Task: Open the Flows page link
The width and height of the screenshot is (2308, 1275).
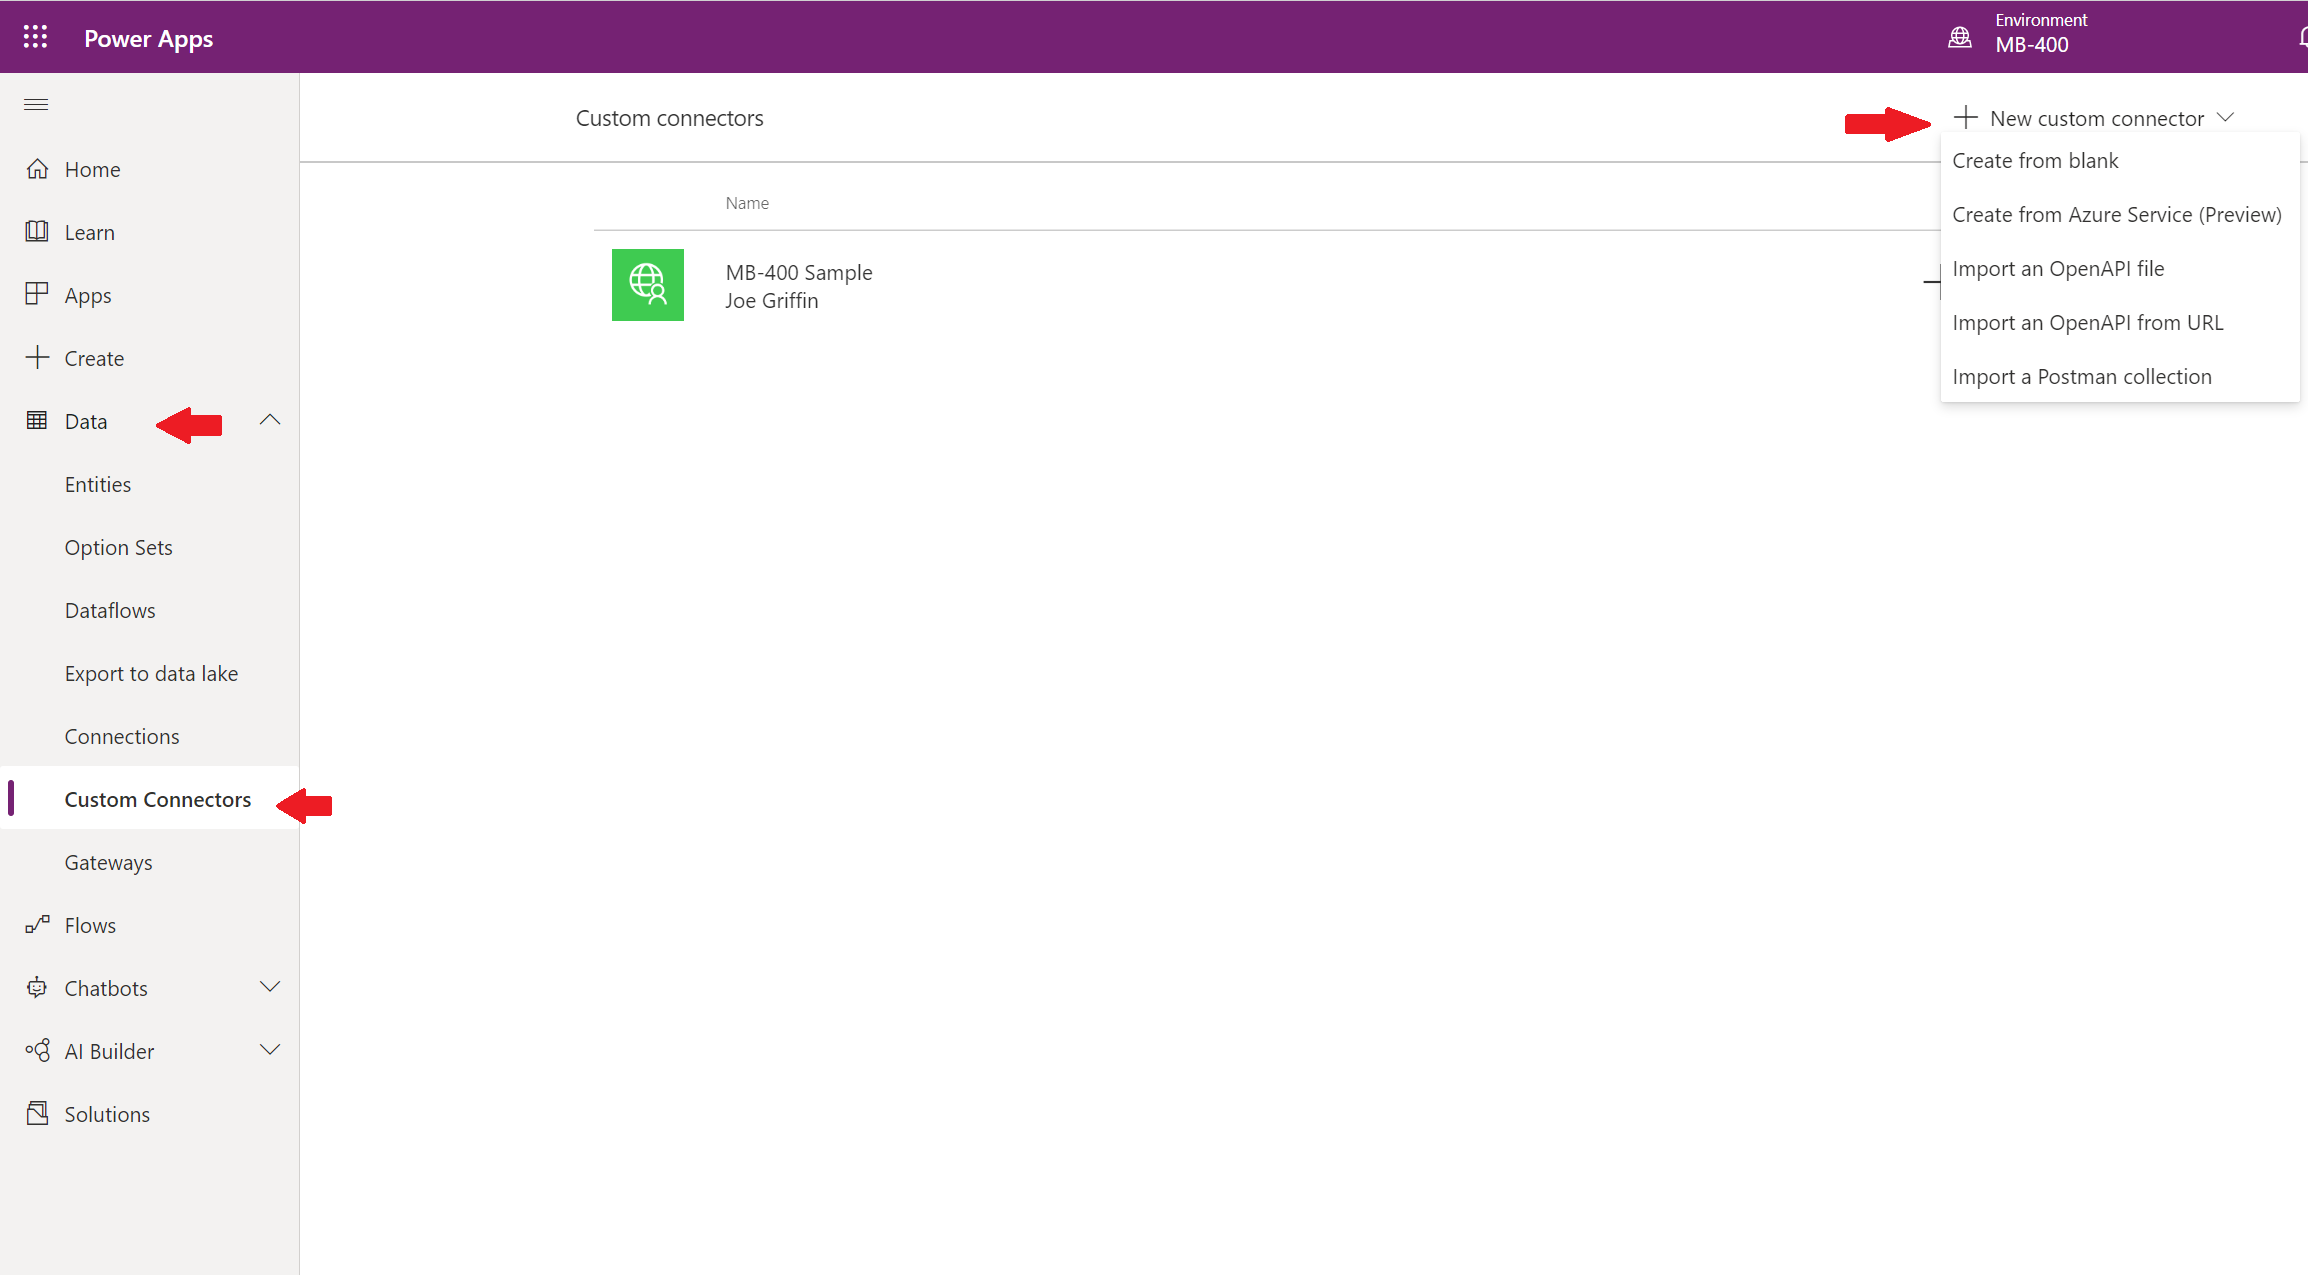Action: (90, 926)
